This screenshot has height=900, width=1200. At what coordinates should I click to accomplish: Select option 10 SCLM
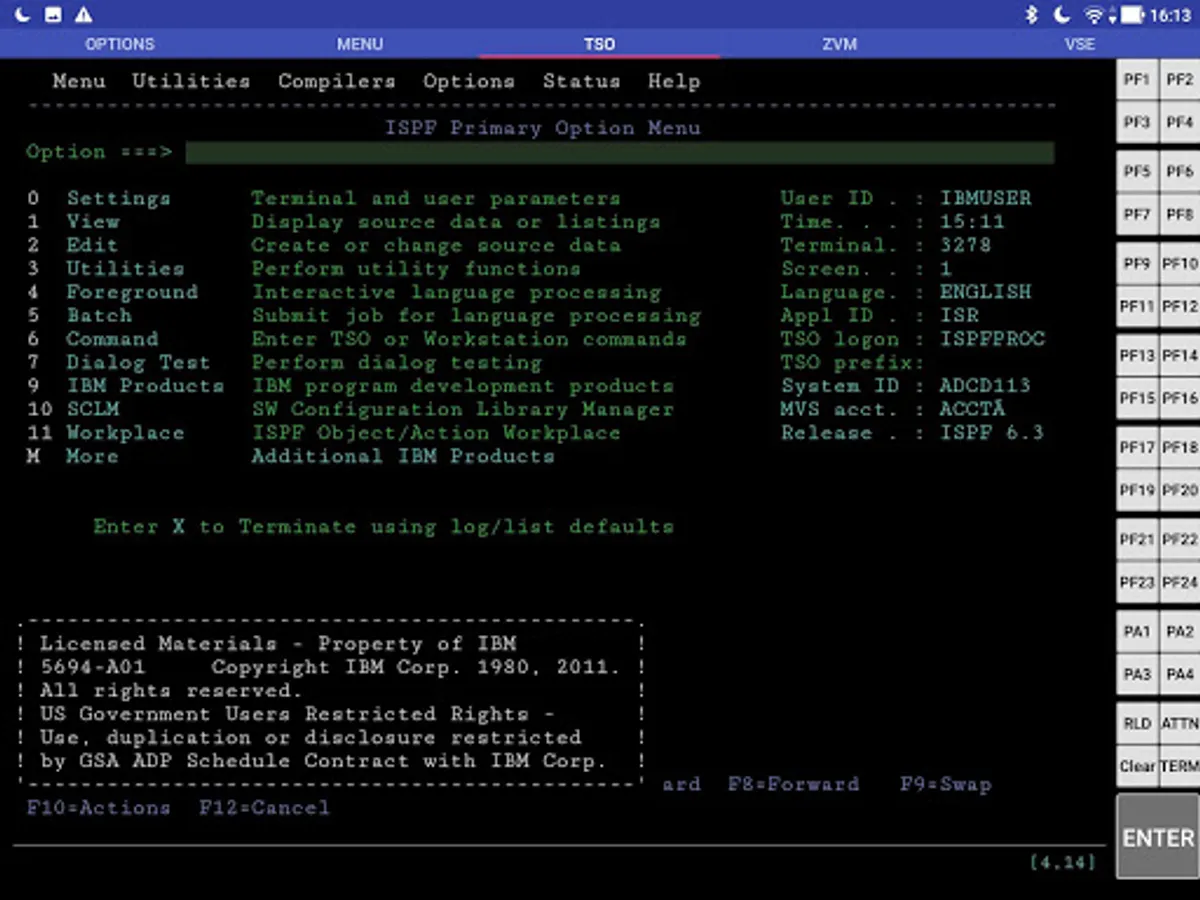(93, 409)
